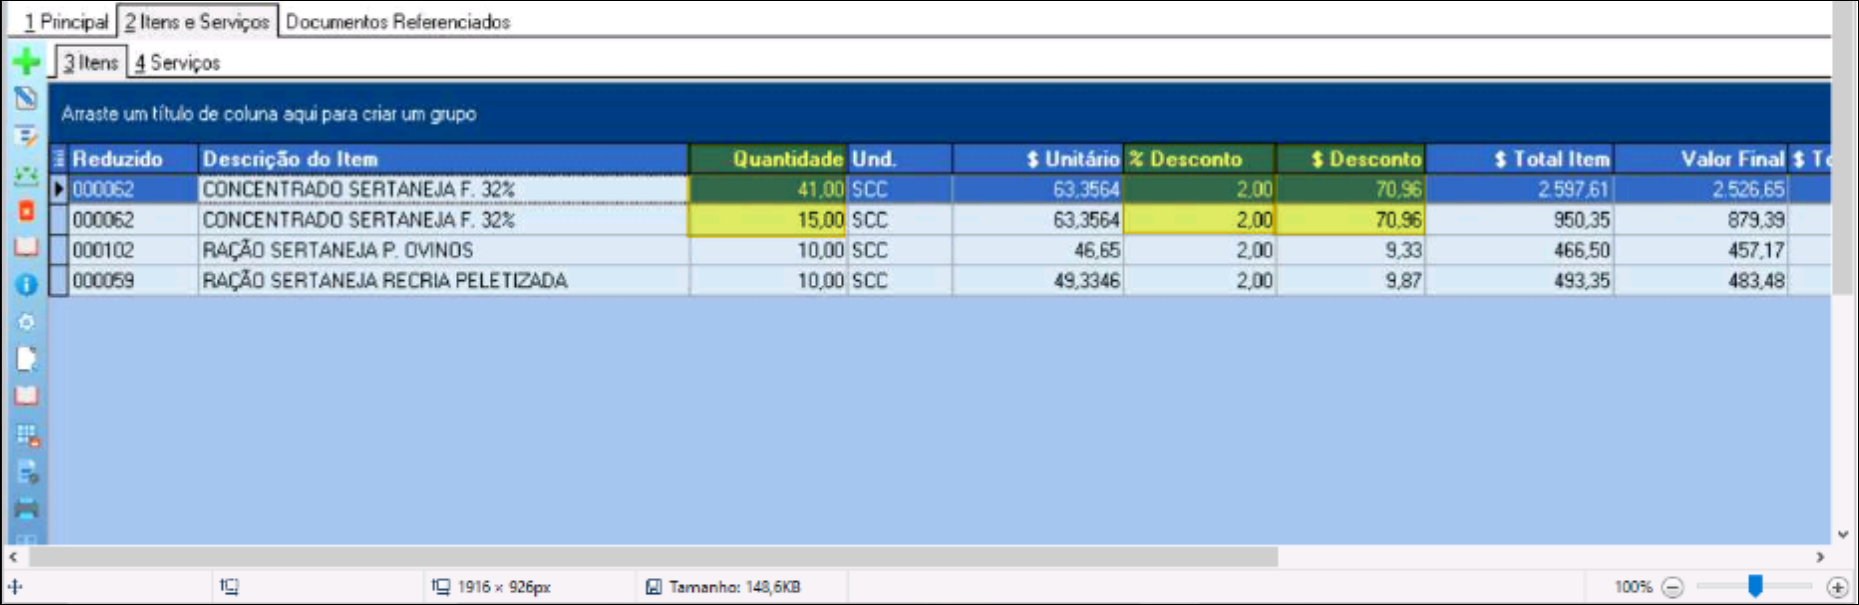The width and height of the screenshot is (1859, 605).
Task: Click the list-with-pencil icon in the left toolbar
Action: click(x=26, y=136)
